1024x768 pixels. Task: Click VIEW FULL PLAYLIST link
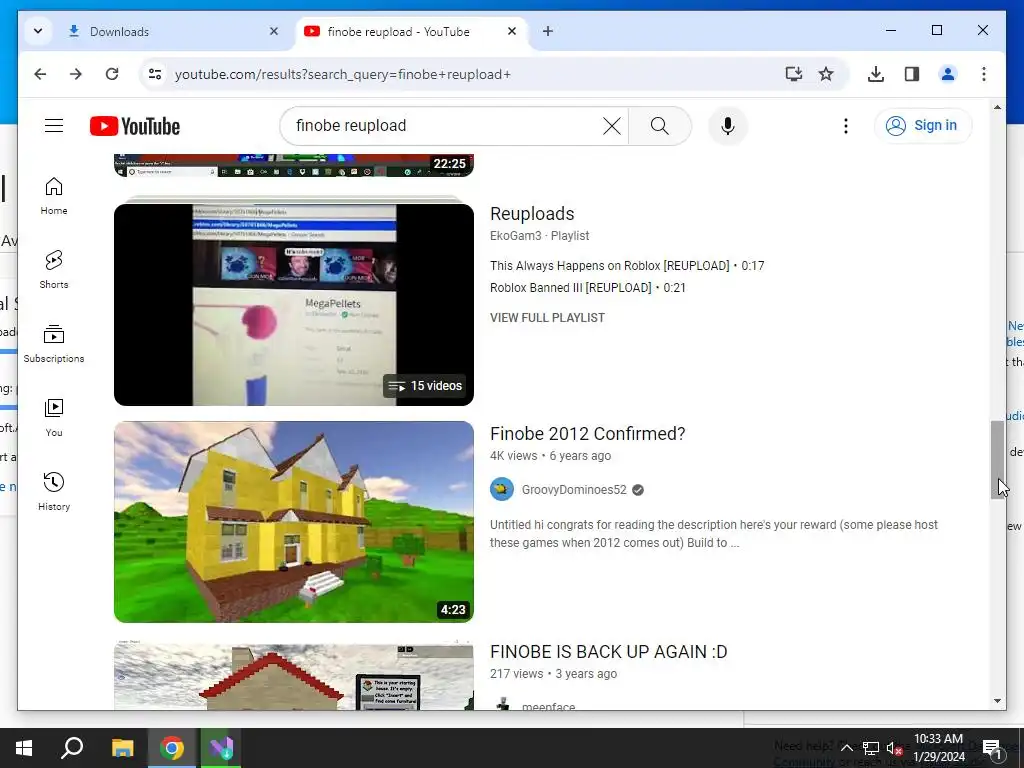[547, 318]
